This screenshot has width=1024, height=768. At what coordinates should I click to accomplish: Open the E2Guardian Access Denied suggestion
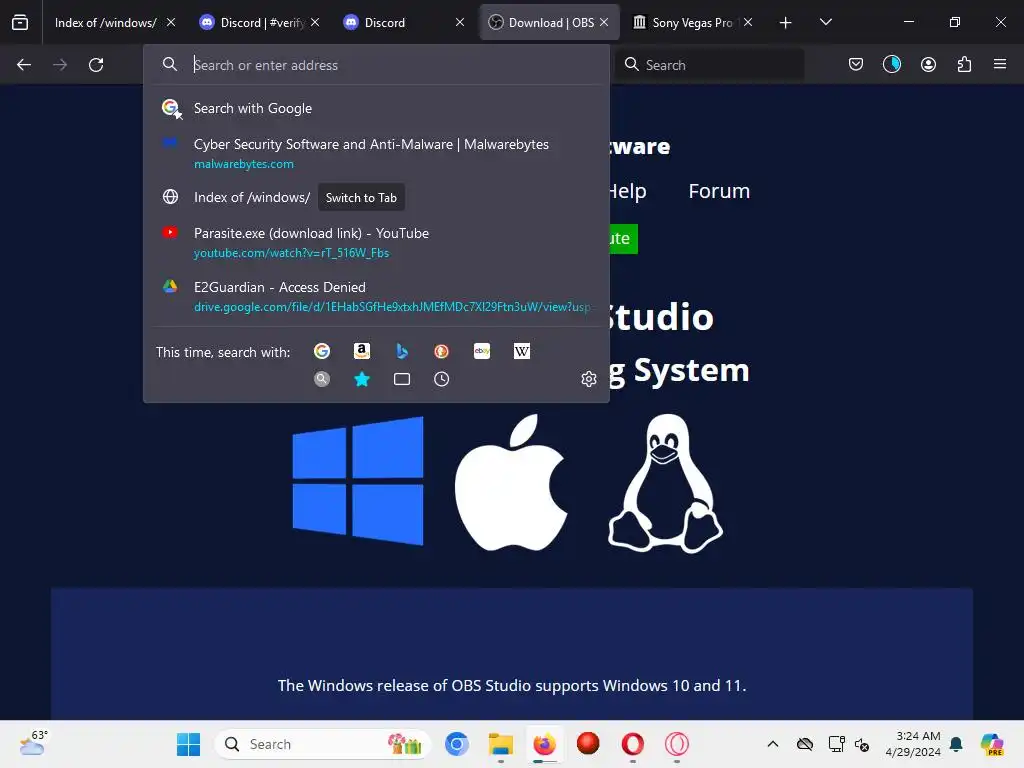tap(376, 296)
